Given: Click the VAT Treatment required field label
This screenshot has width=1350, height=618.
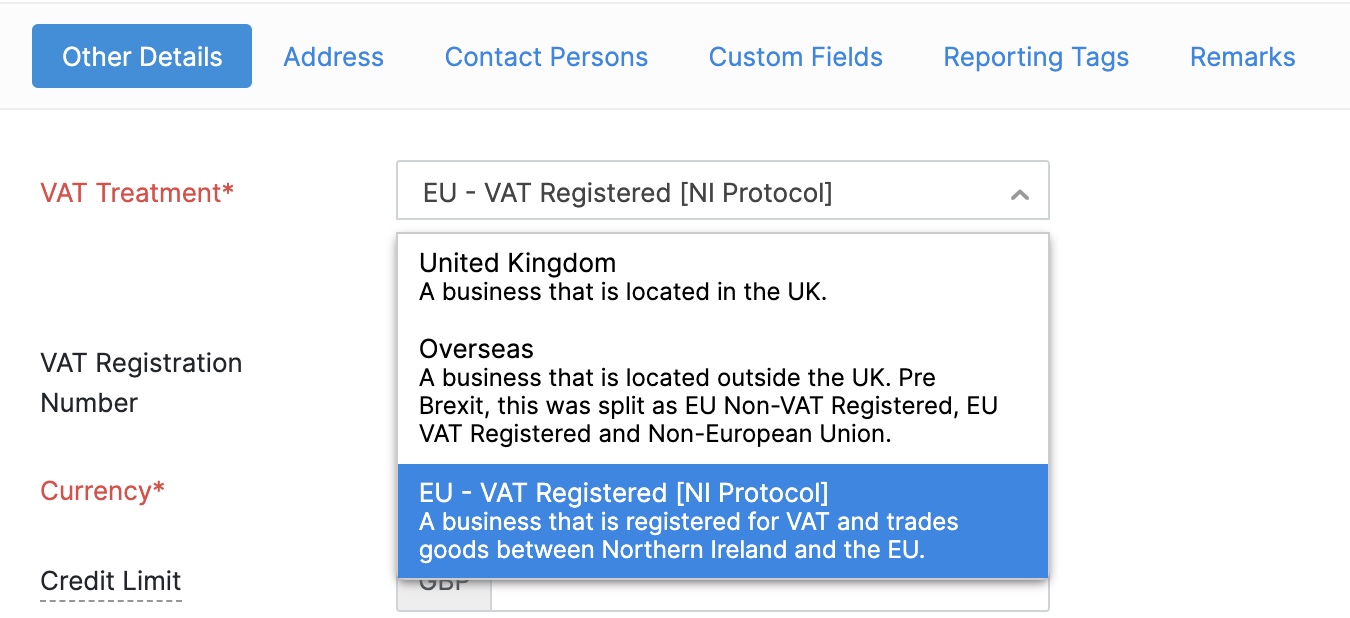Looking at the screenshot, I should (x=137, y=192).
